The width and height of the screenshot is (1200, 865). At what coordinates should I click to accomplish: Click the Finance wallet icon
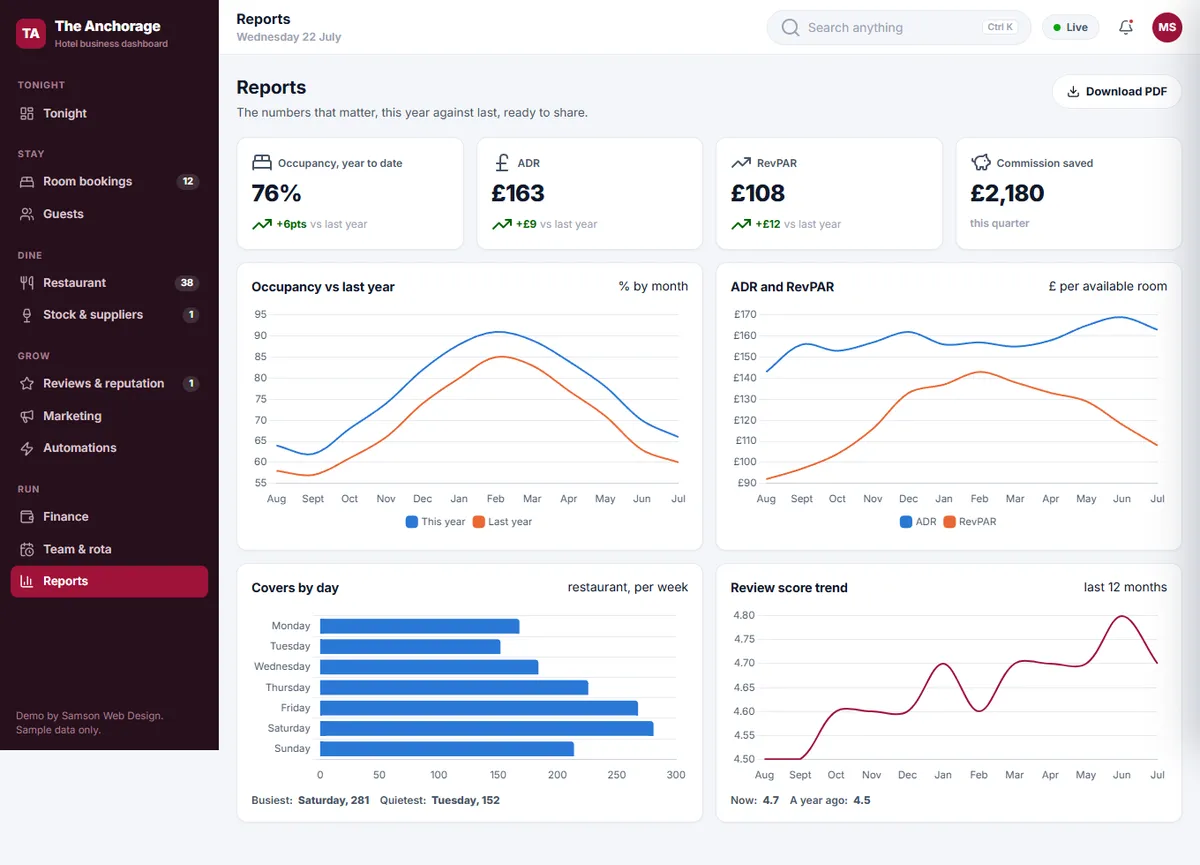click(x=27, y=517)
